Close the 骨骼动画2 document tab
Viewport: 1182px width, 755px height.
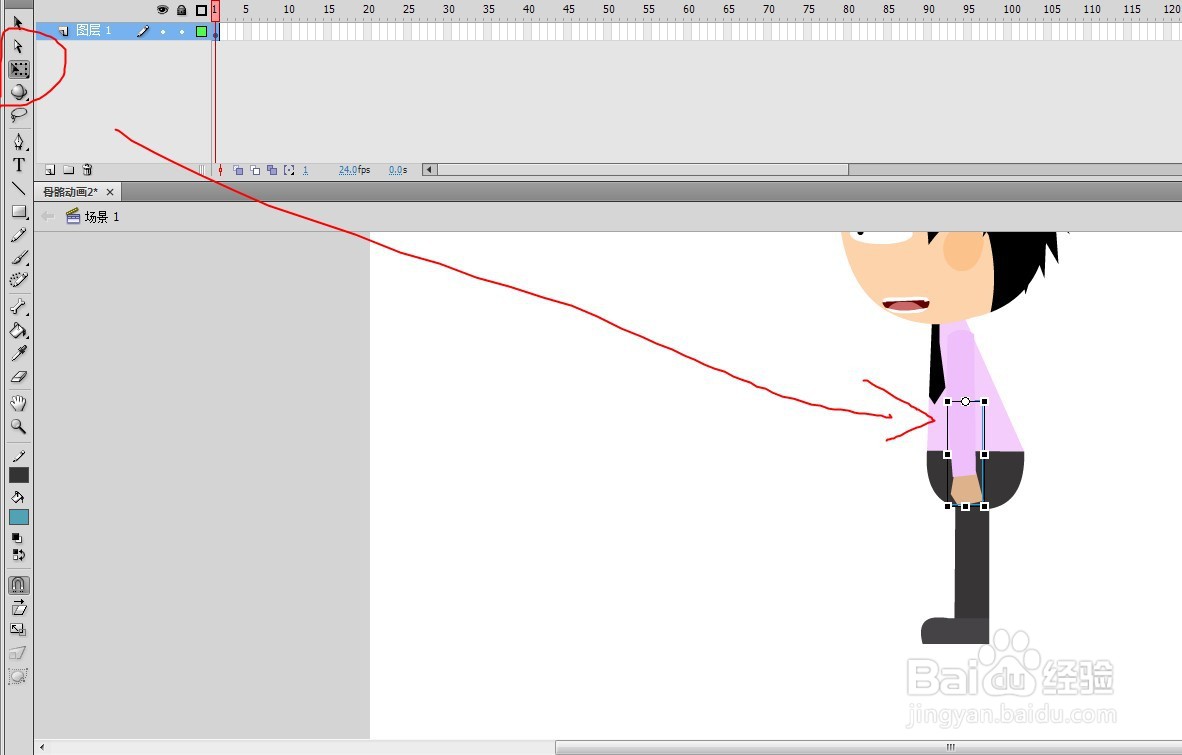coord(110,192)
